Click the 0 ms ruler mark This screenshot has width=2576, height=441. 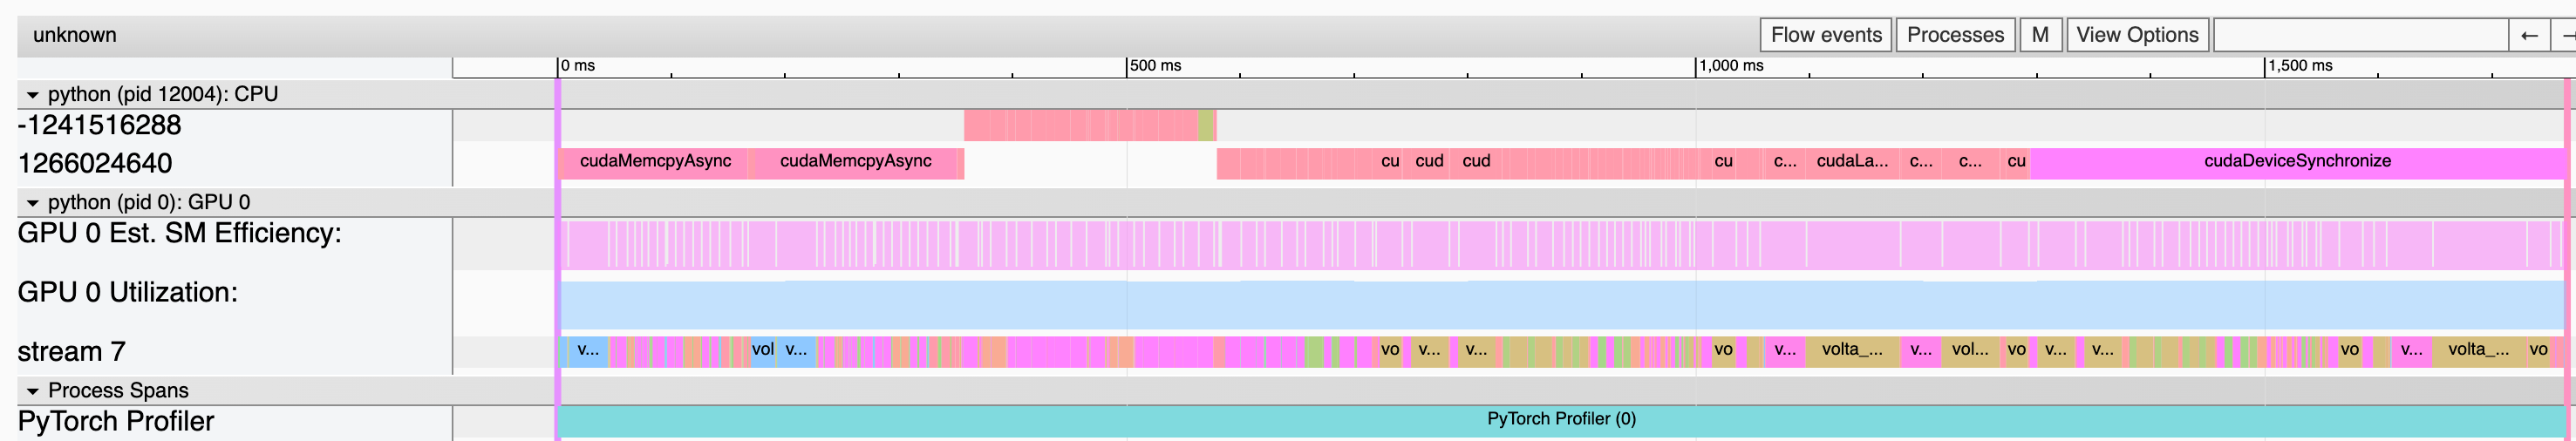click(x=578, y=66)
